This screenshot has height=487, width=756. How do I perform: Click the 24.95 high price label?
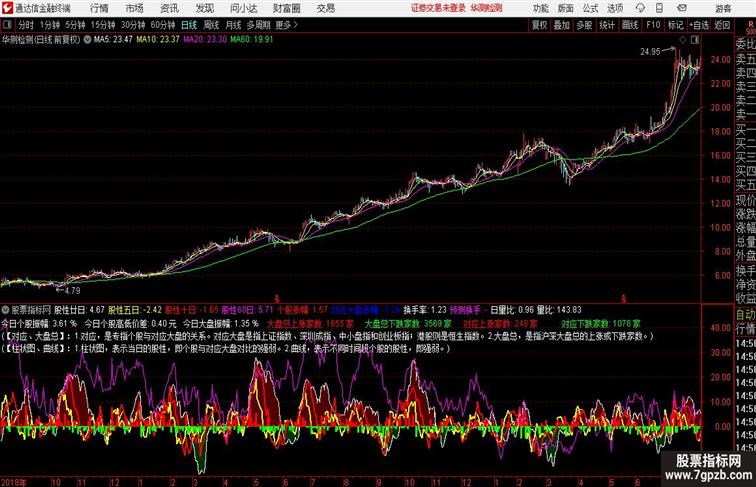[x=650, y=52]
